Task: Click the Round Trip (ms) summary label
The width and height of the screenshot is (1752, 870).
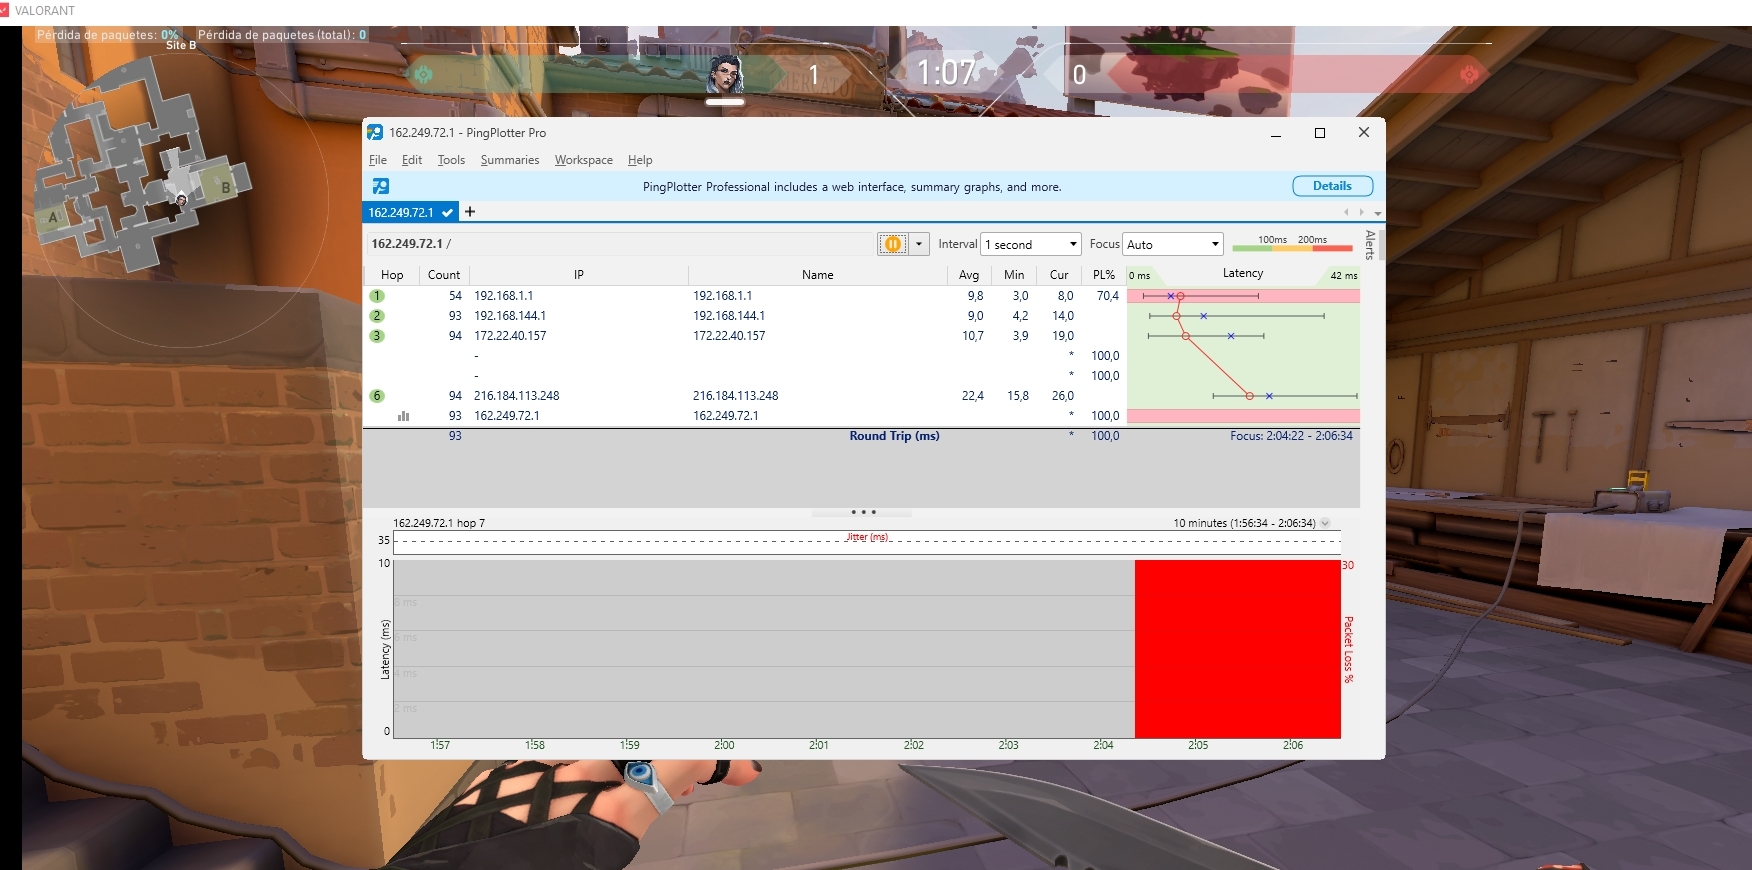Action: [x=894, y=436]
